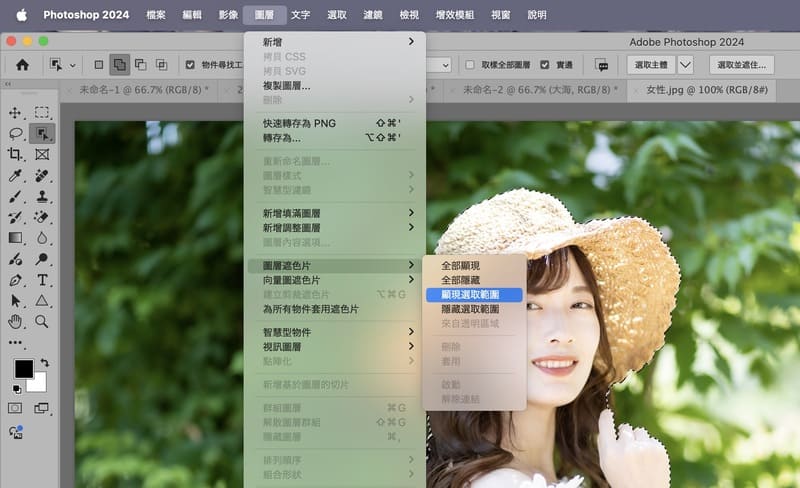The width and height of the screenshot is (800, 488).
Task: Toggle Quick Mask mode
Action: 15,408
